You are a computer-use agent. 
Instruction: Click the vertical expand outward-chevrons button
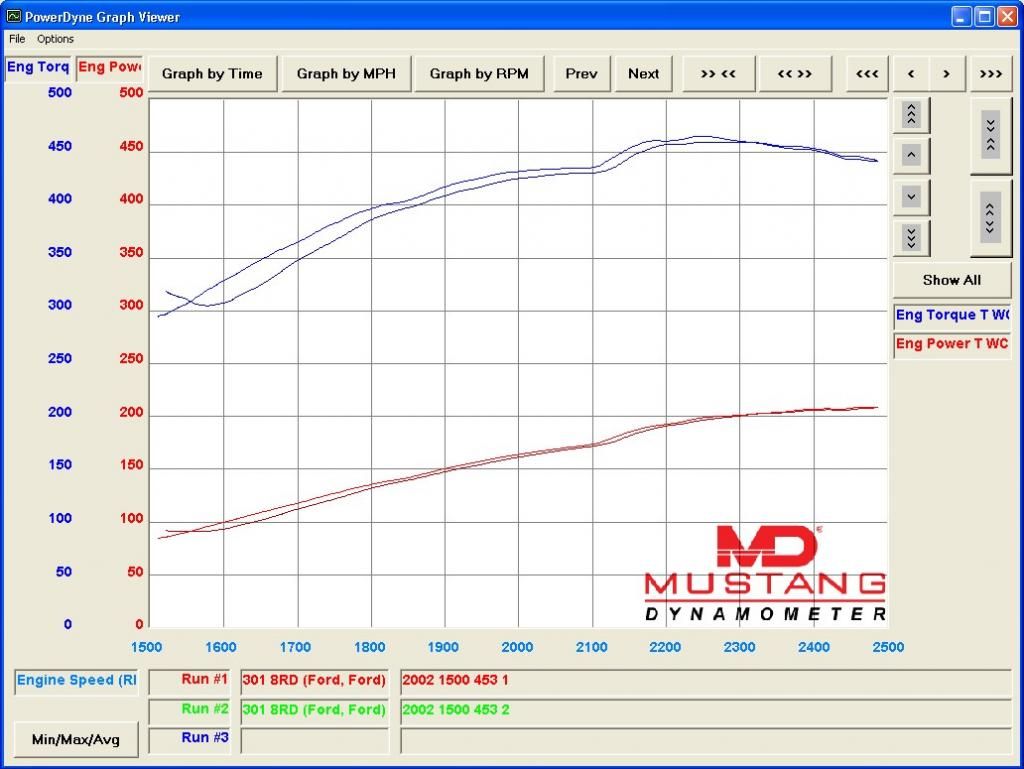click(990, 218)
